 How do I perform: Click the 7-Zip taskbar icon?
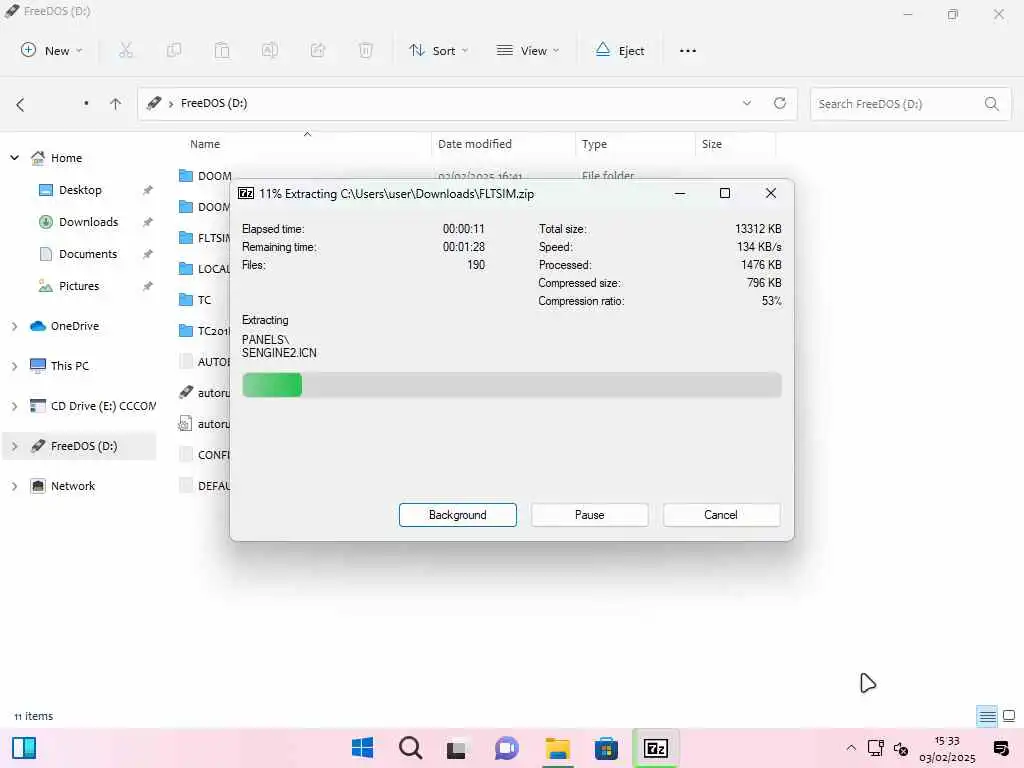point(656,748)
